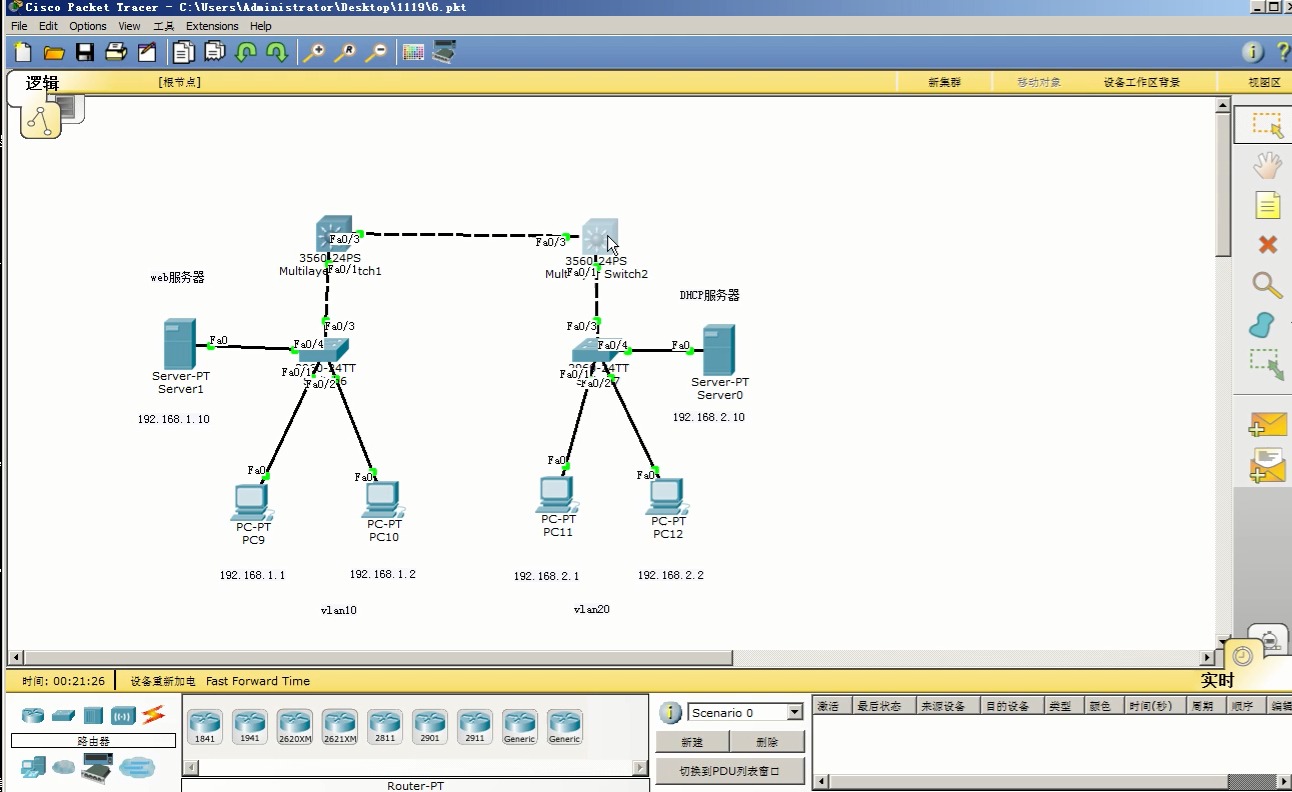1292x792 pixels.
Task: Click Fast Forward Time
Action: (x=258, y=681)
